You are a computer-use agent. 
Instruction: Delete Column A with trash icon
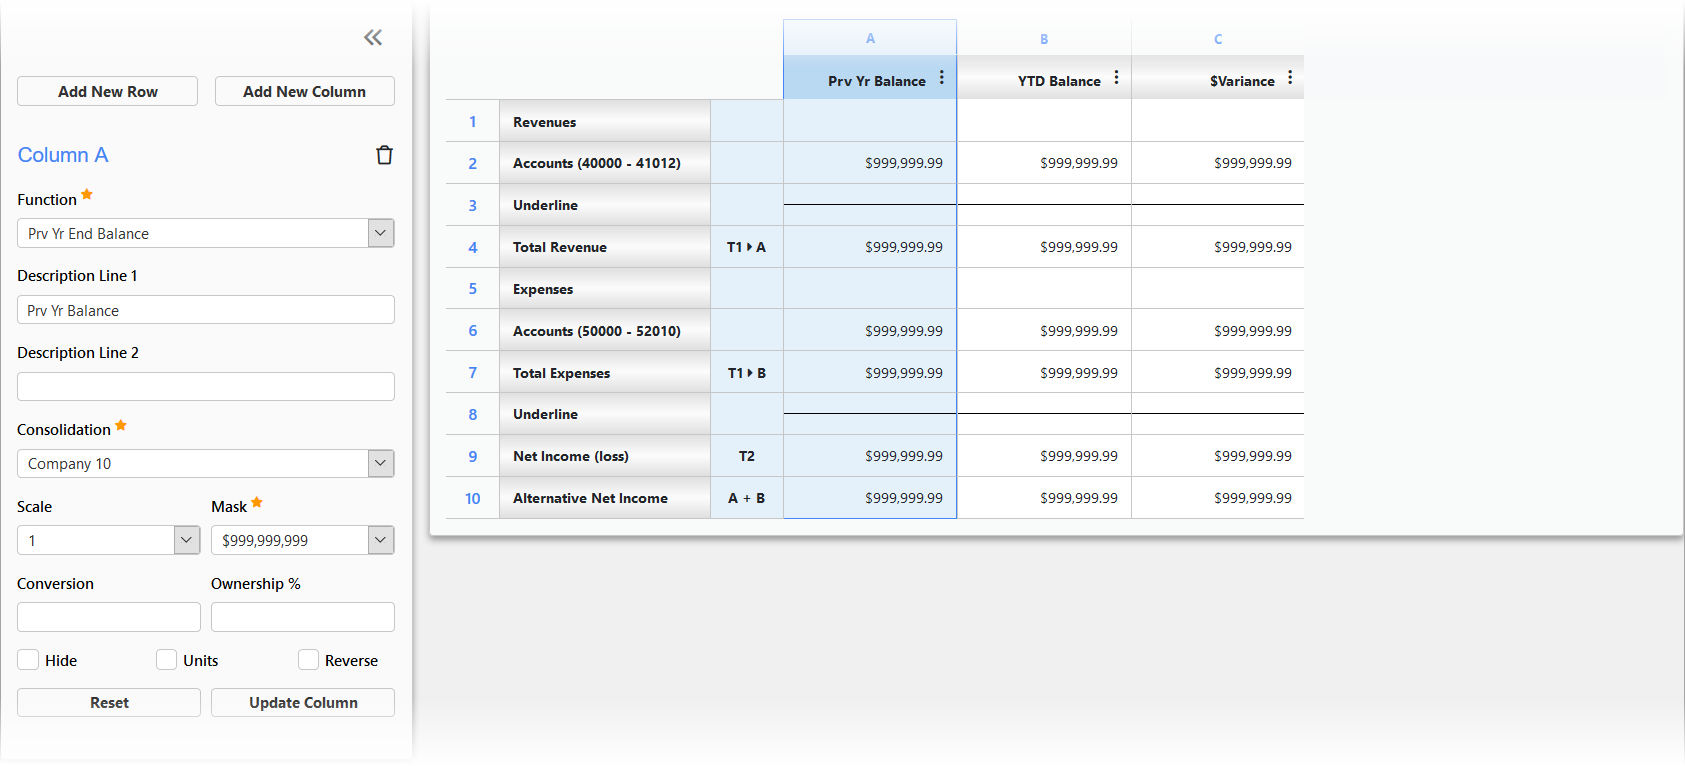(384, 155)
